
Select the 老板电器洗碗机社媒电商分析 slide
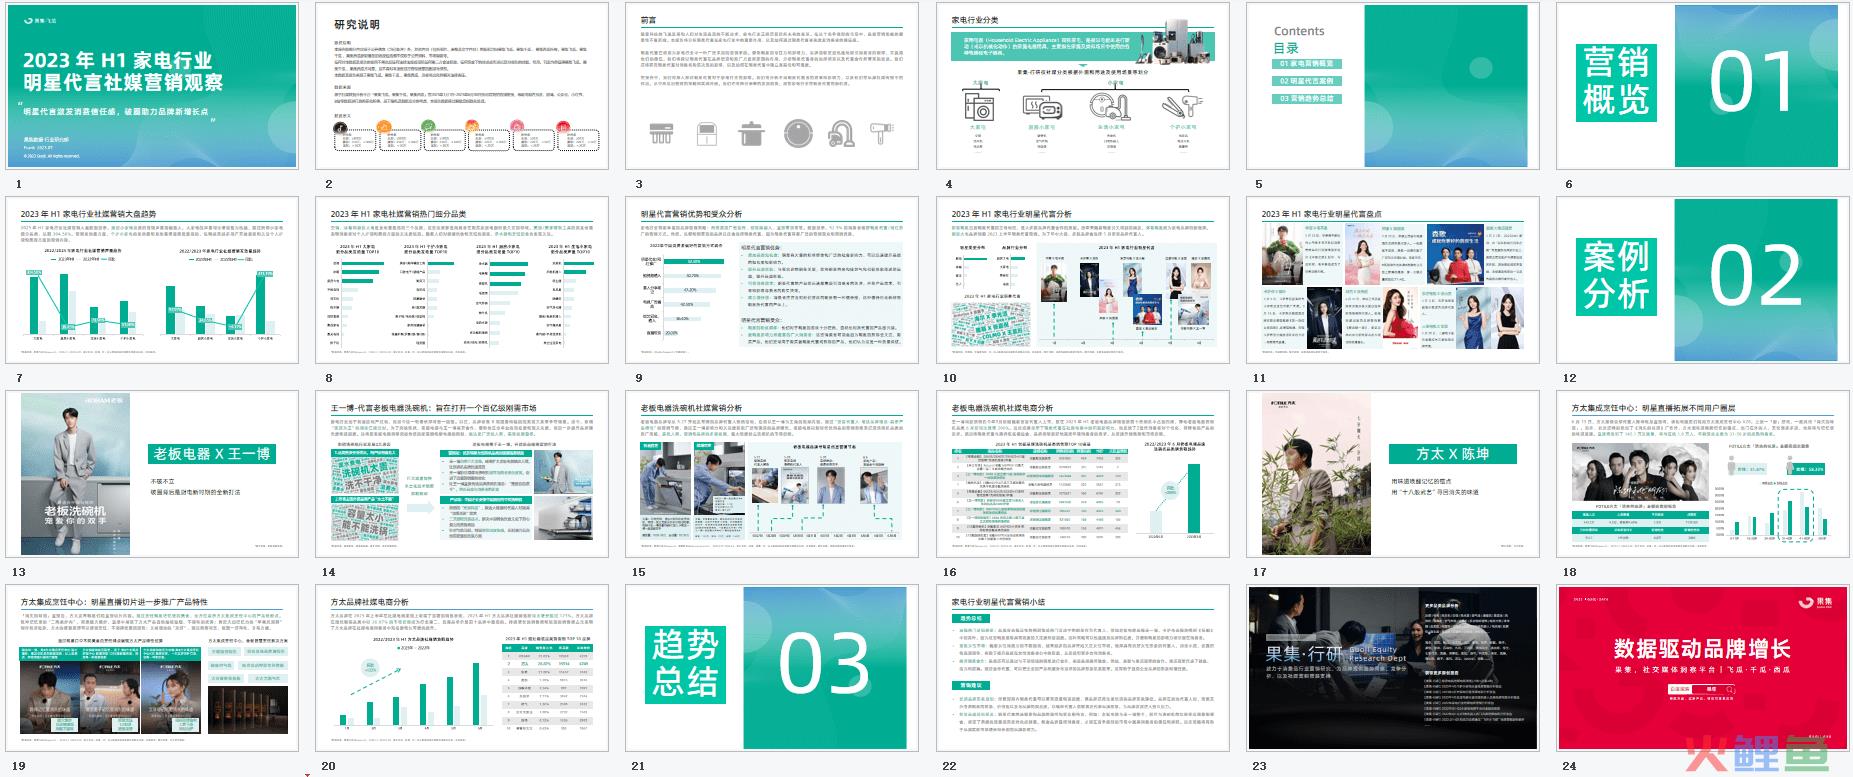point(1083,474)
